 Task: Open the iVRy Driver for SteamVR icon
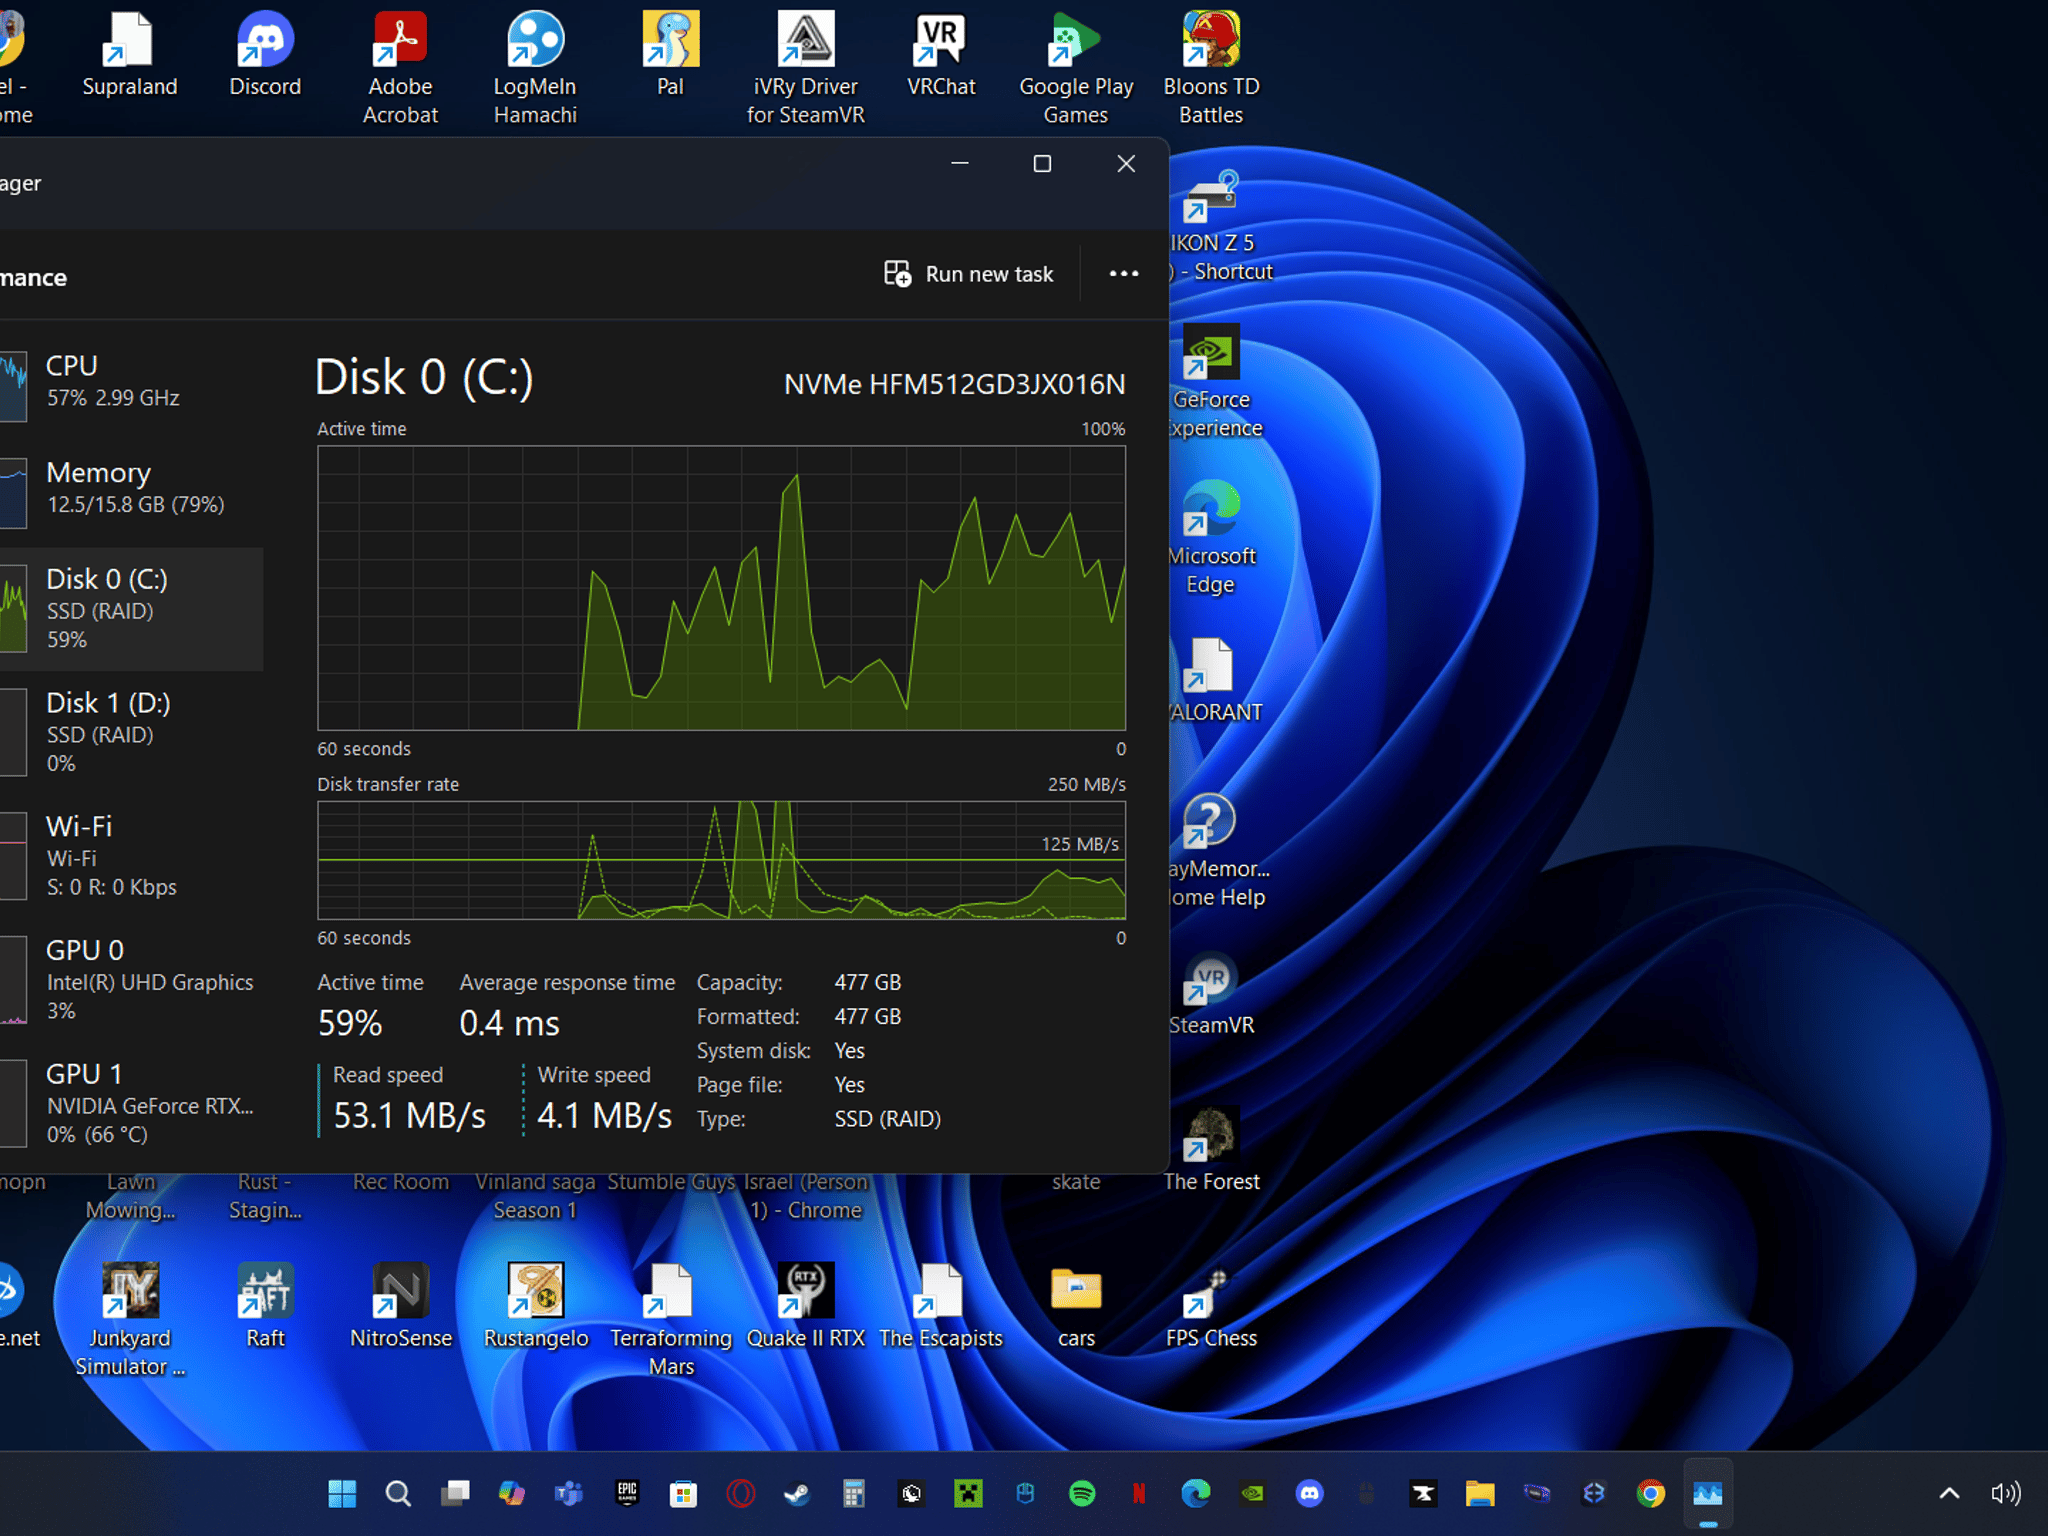pyautogui.click(x=806, y=68)
